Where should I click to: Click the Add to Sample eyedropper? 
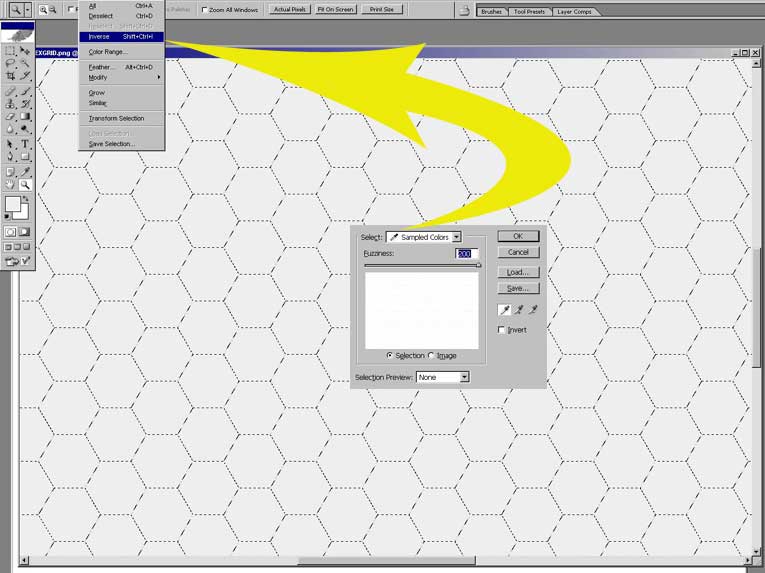click(x=519, y=309)
